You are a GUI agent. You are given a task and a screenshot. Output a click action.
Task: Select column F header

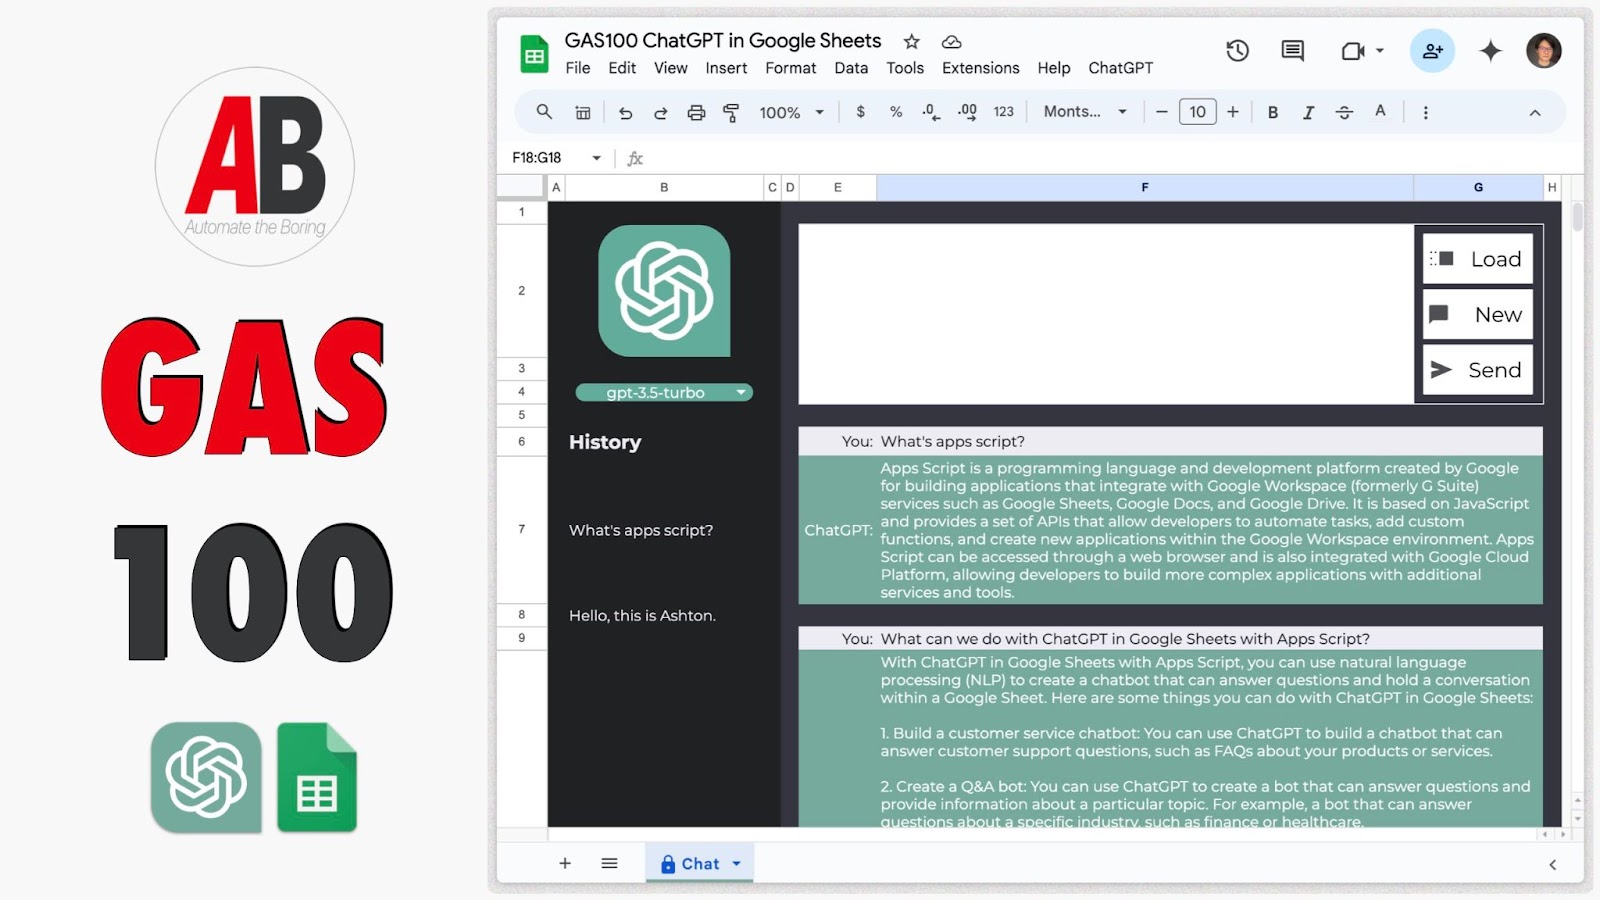click(1145, 187)
